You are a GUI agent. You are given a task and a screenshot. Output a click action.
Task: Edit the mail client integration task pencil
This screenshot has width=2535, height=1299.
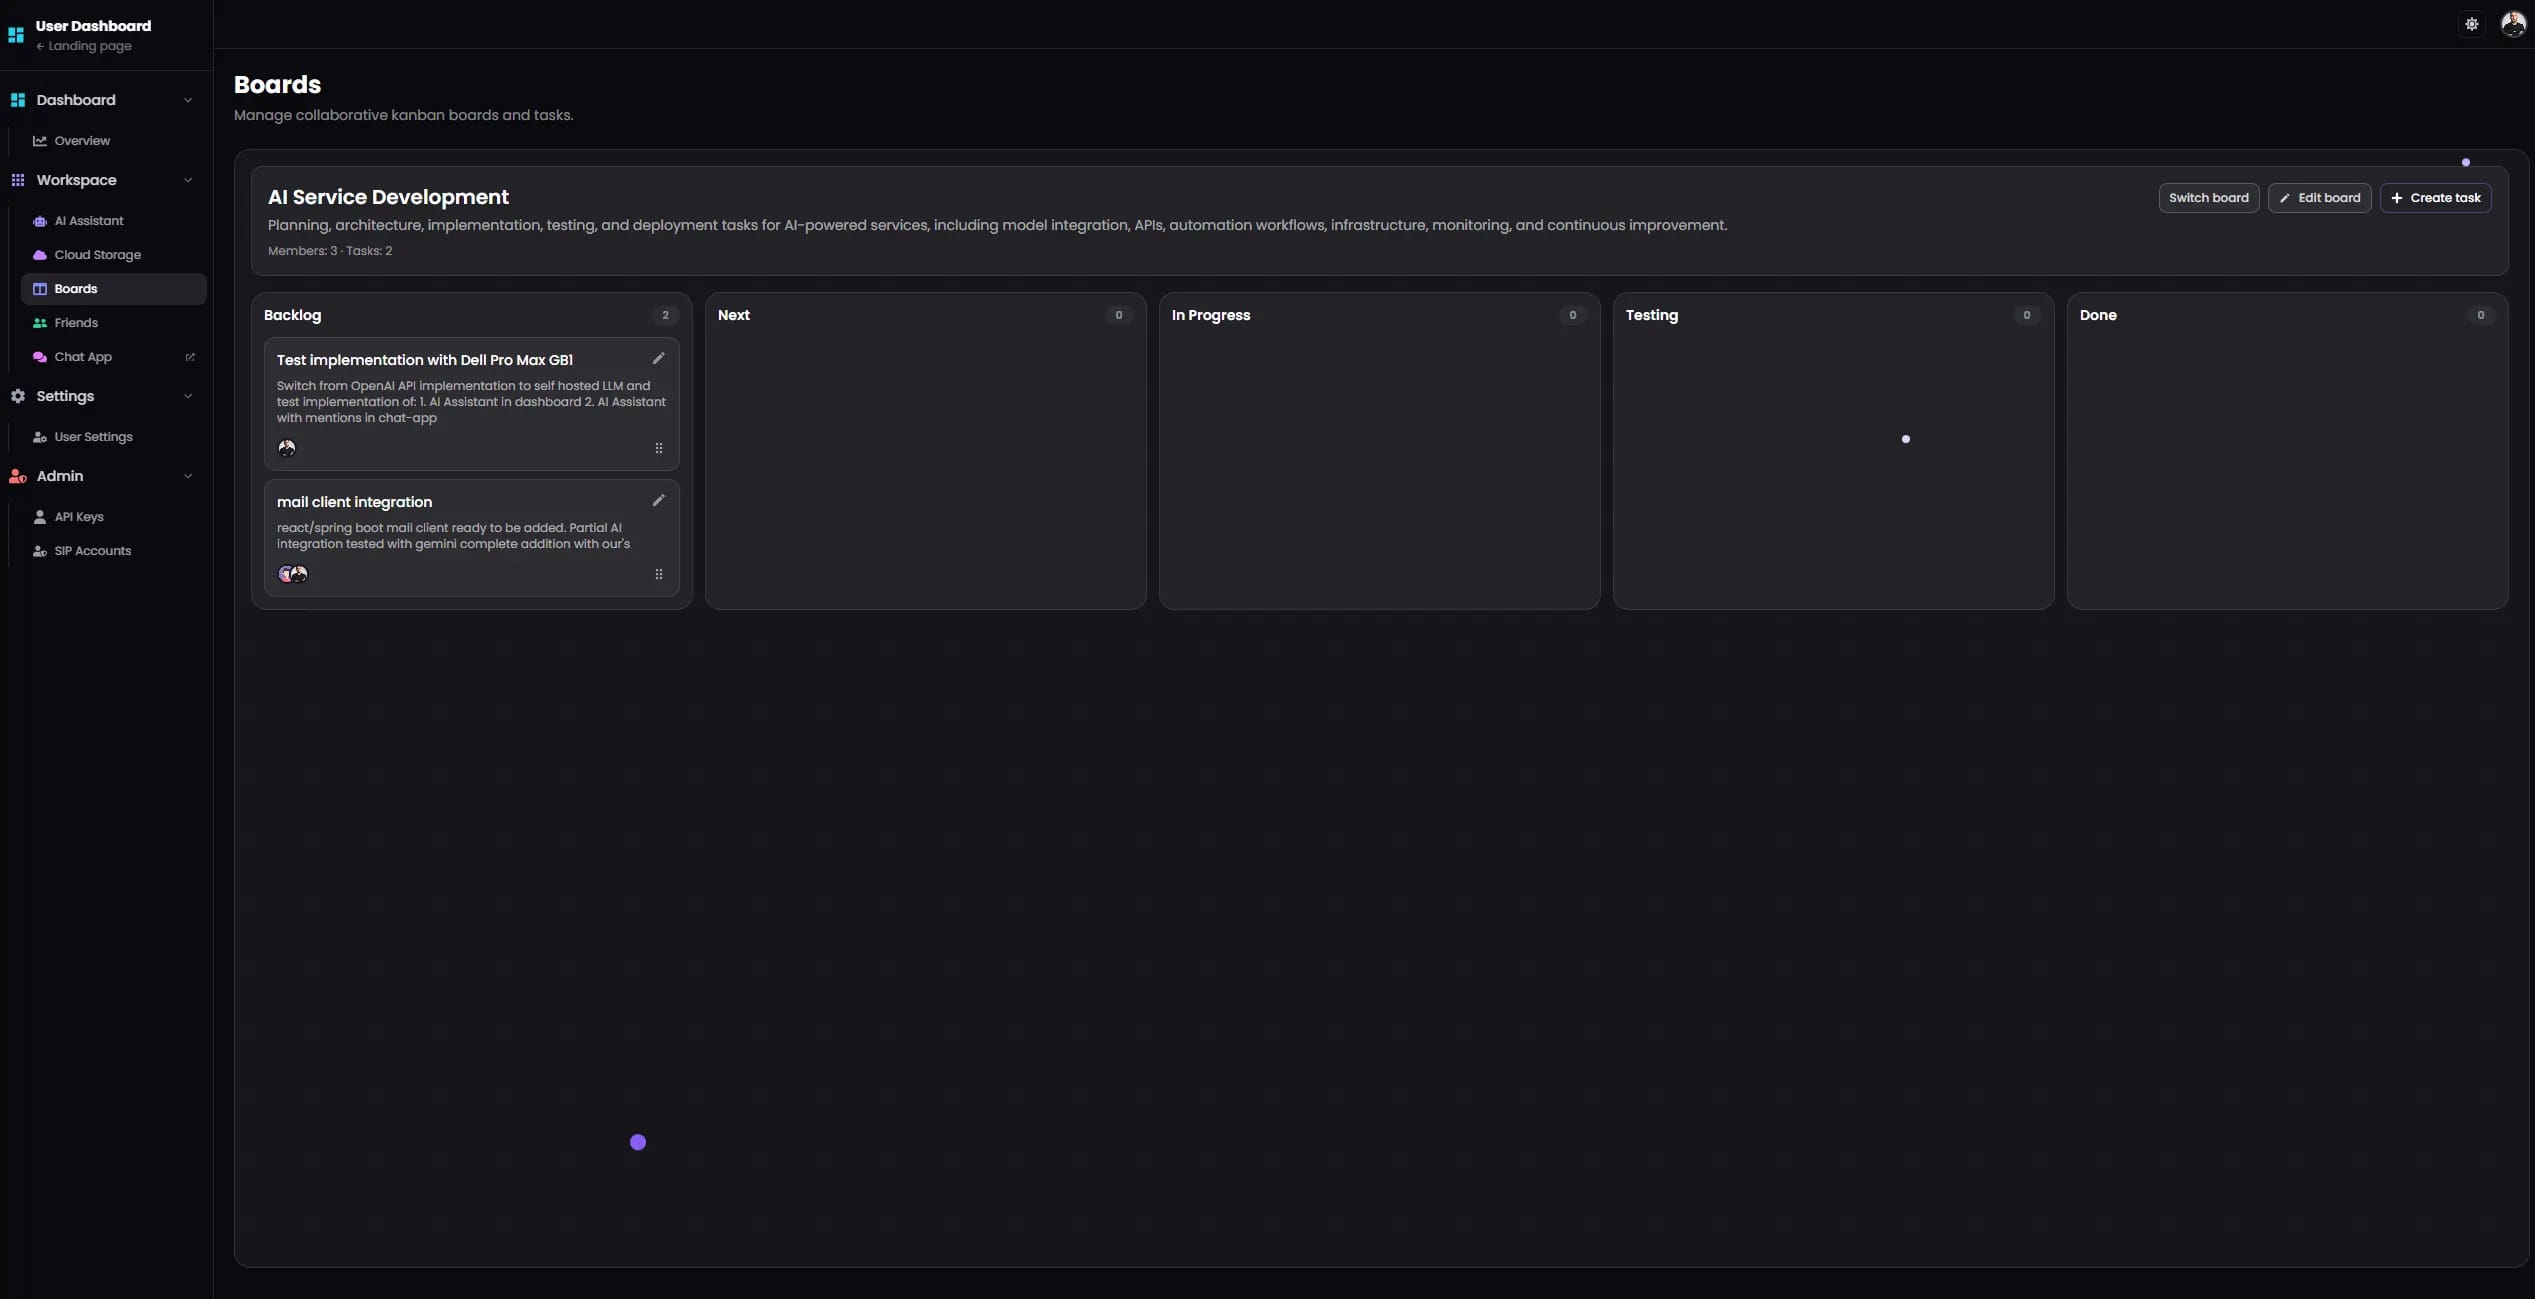(658, 501)
